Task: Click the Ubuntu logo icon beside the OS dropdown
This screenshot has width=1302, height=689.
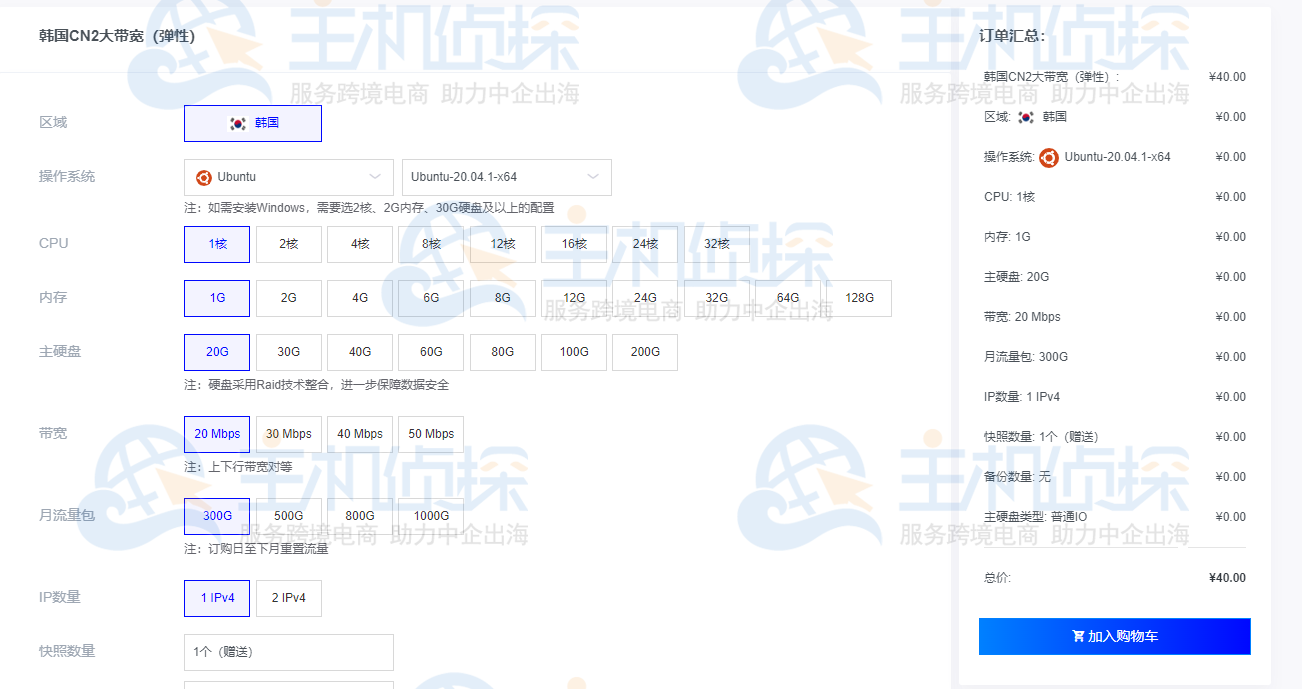Action: 202,176
